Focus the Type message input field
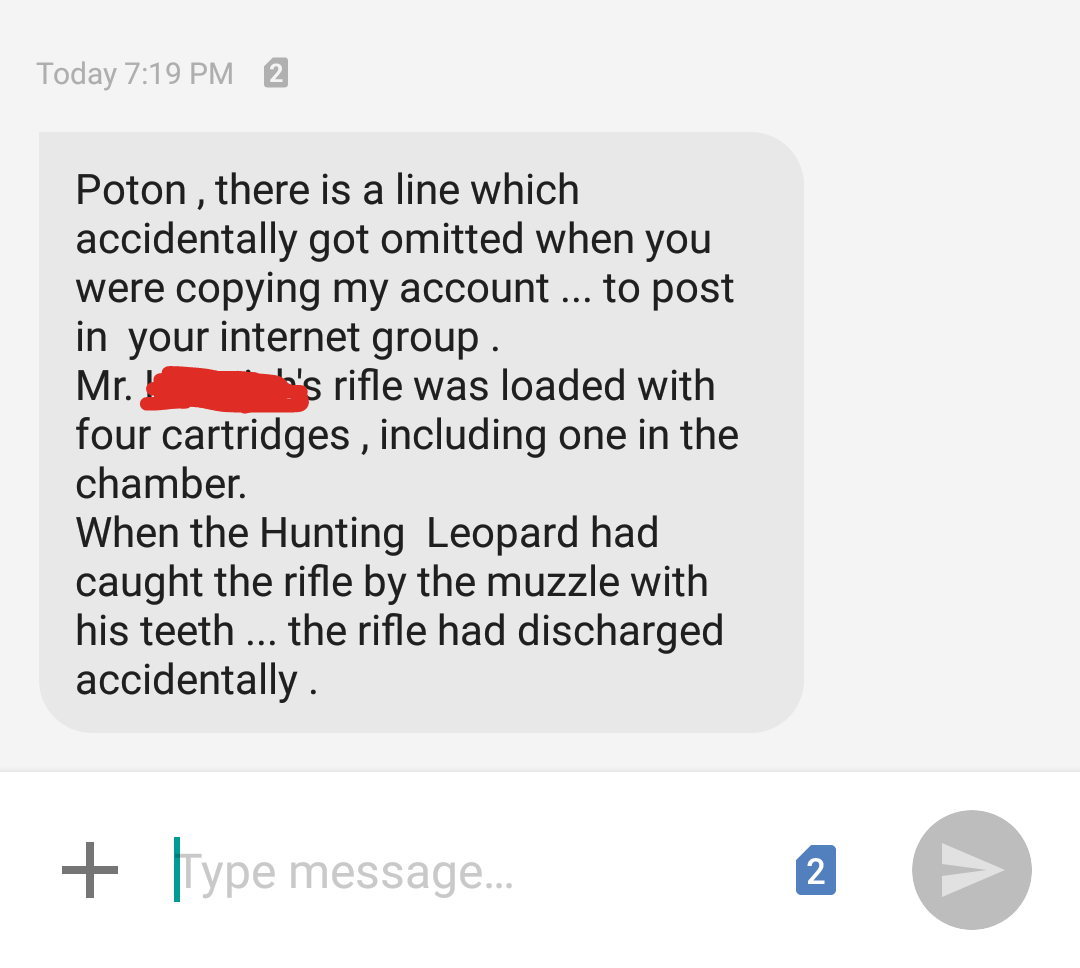The image size is (1080, 968). pyautogui.click(x=475, y=872)
